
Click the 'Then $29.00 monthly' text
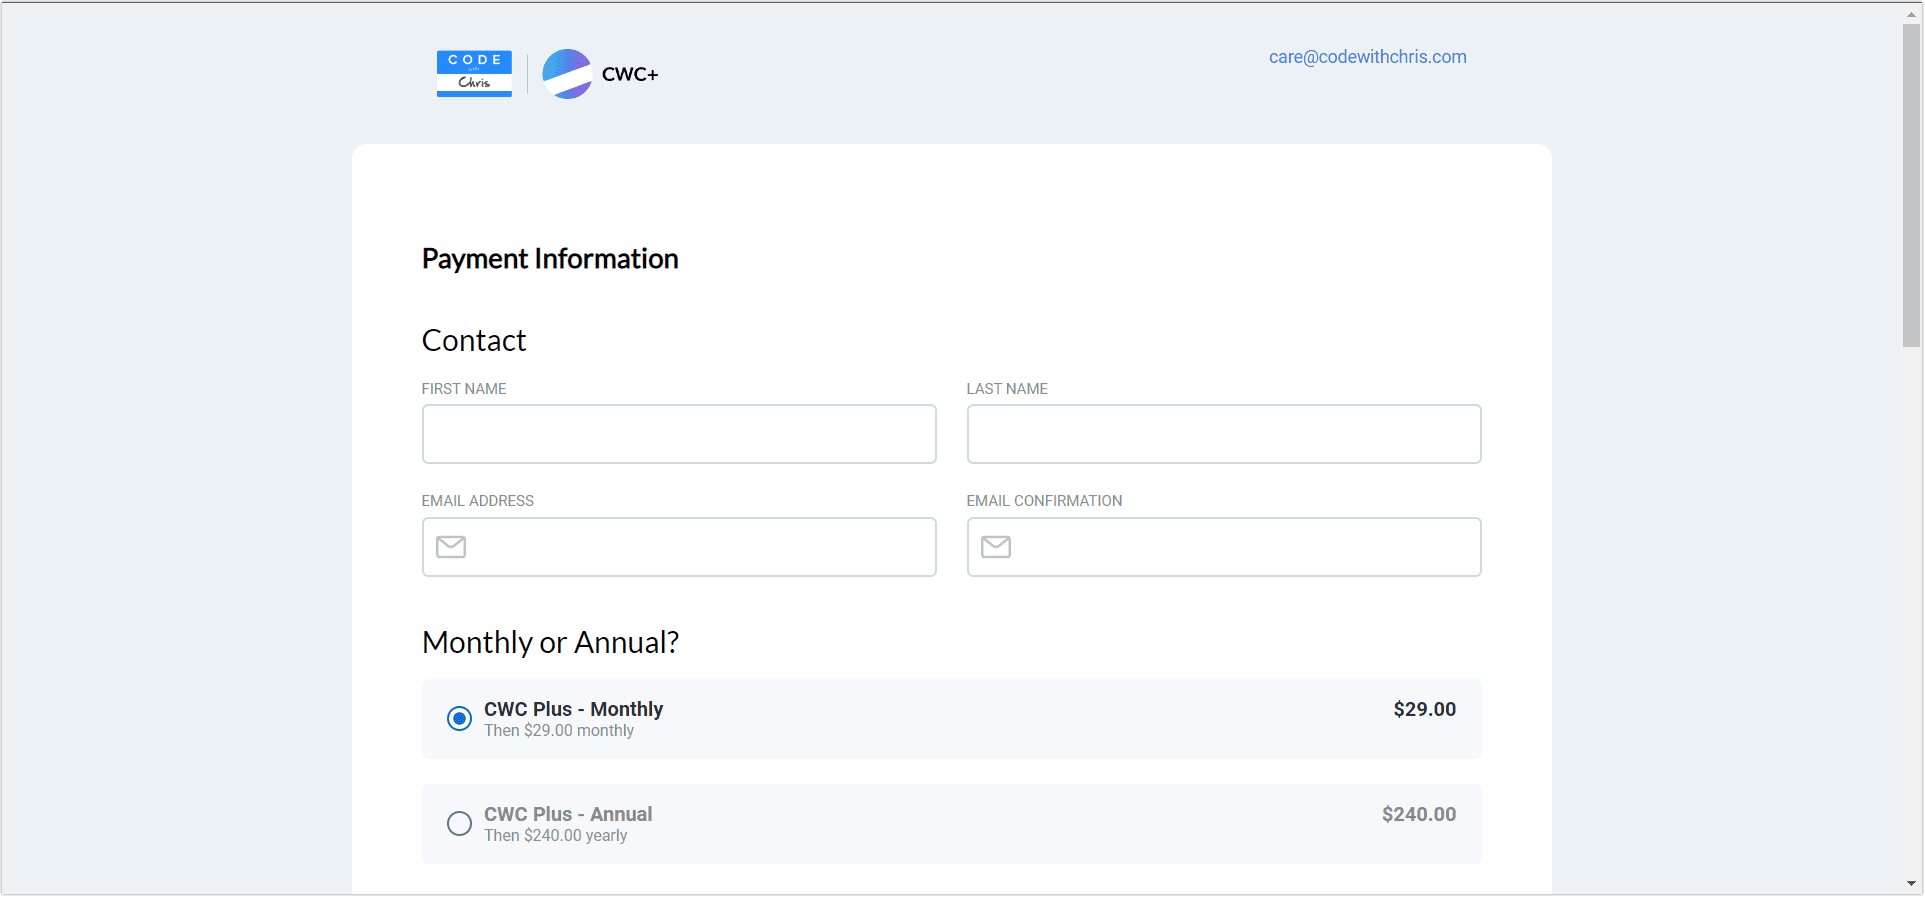pos(559,731)
